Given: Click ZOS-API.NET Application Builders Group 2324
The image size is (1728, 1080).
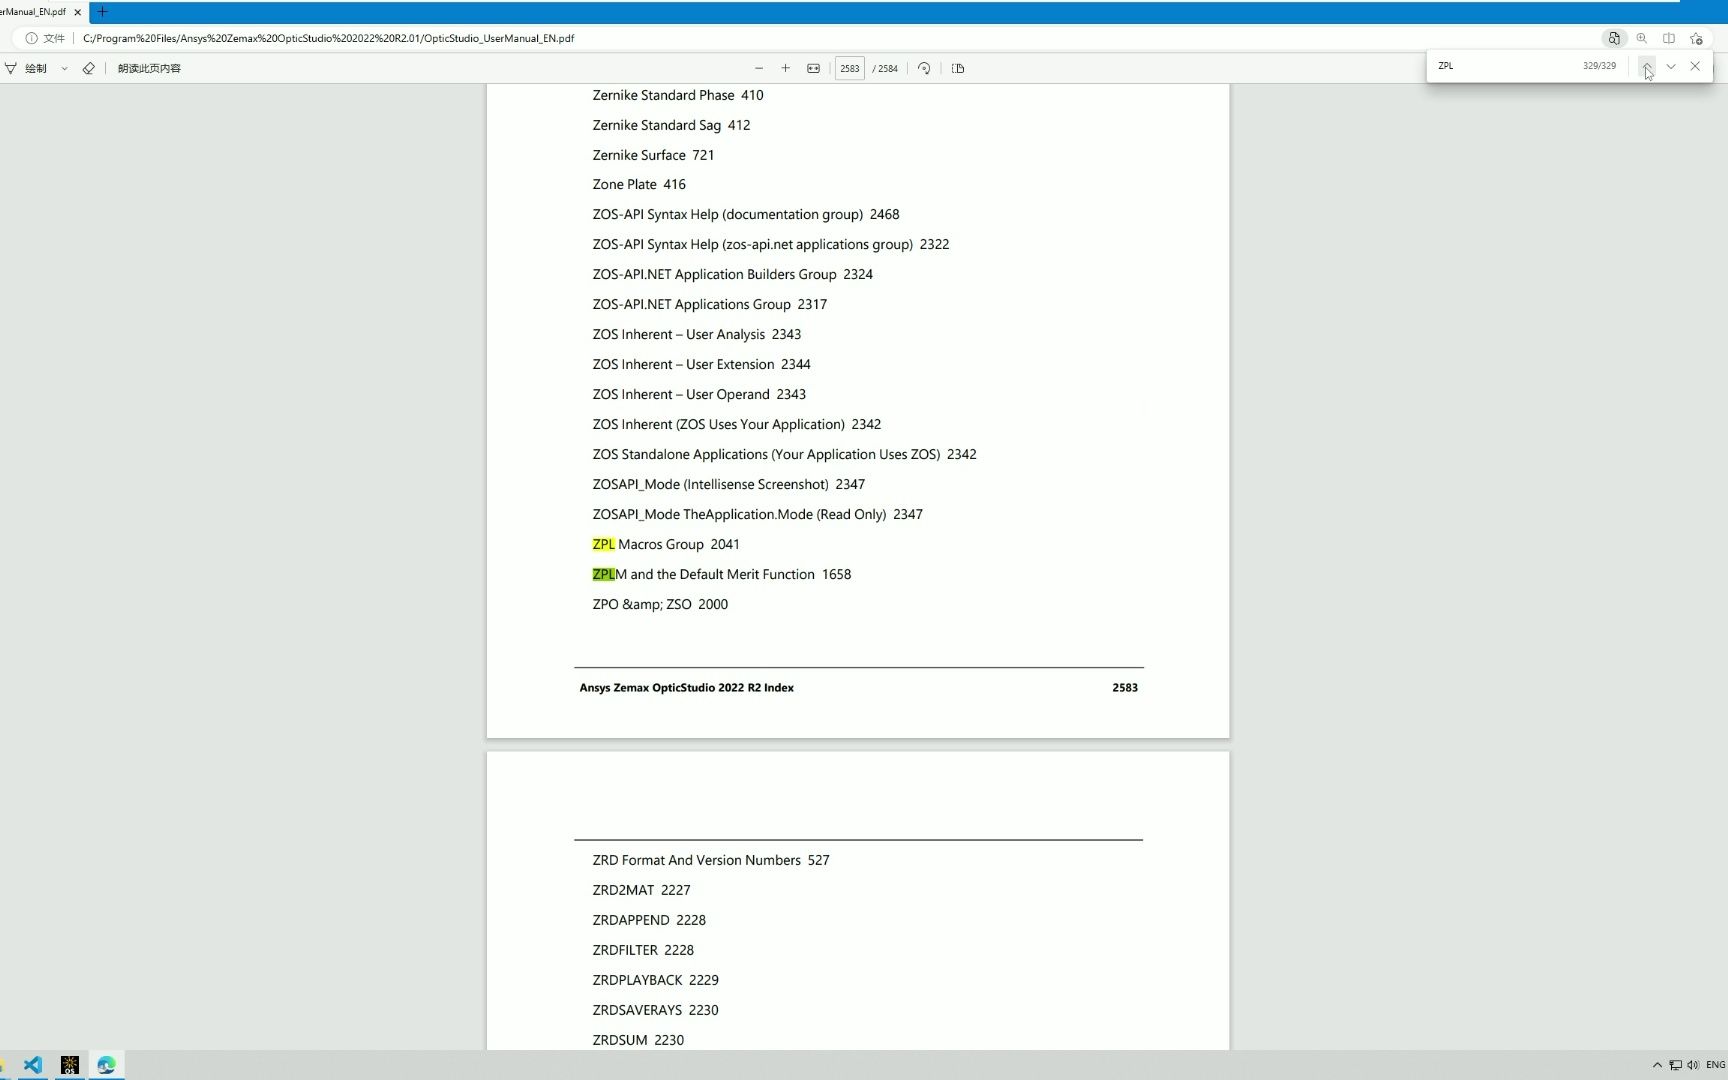Looking at the screenshot, I should pos(733,274).
